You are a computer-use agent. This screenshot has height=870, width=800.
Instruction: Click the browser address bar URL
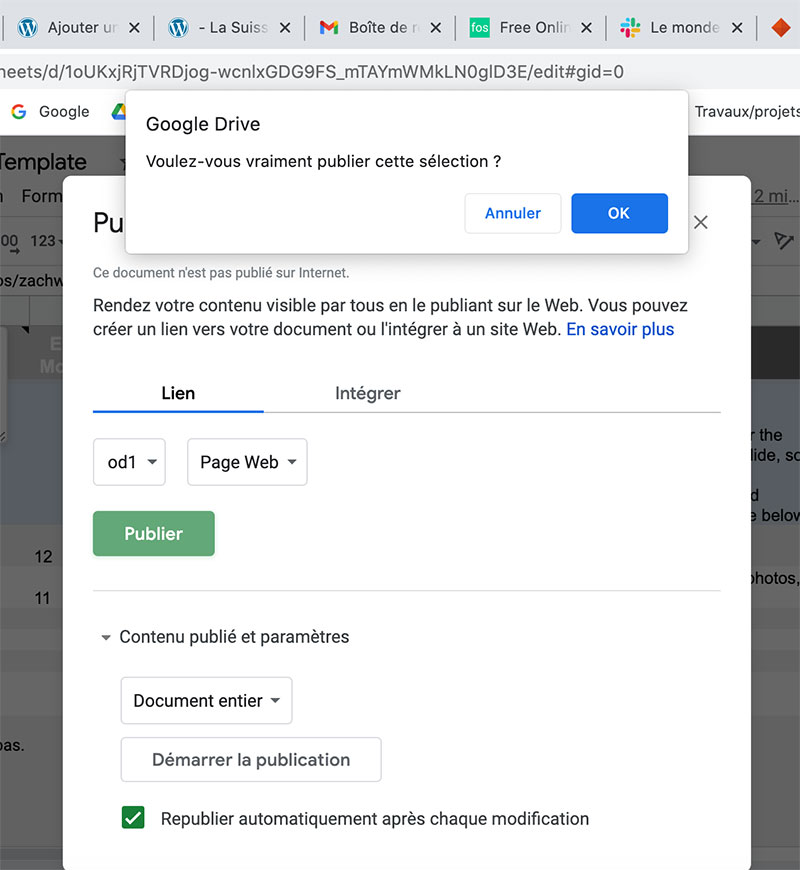click(312, 72)
